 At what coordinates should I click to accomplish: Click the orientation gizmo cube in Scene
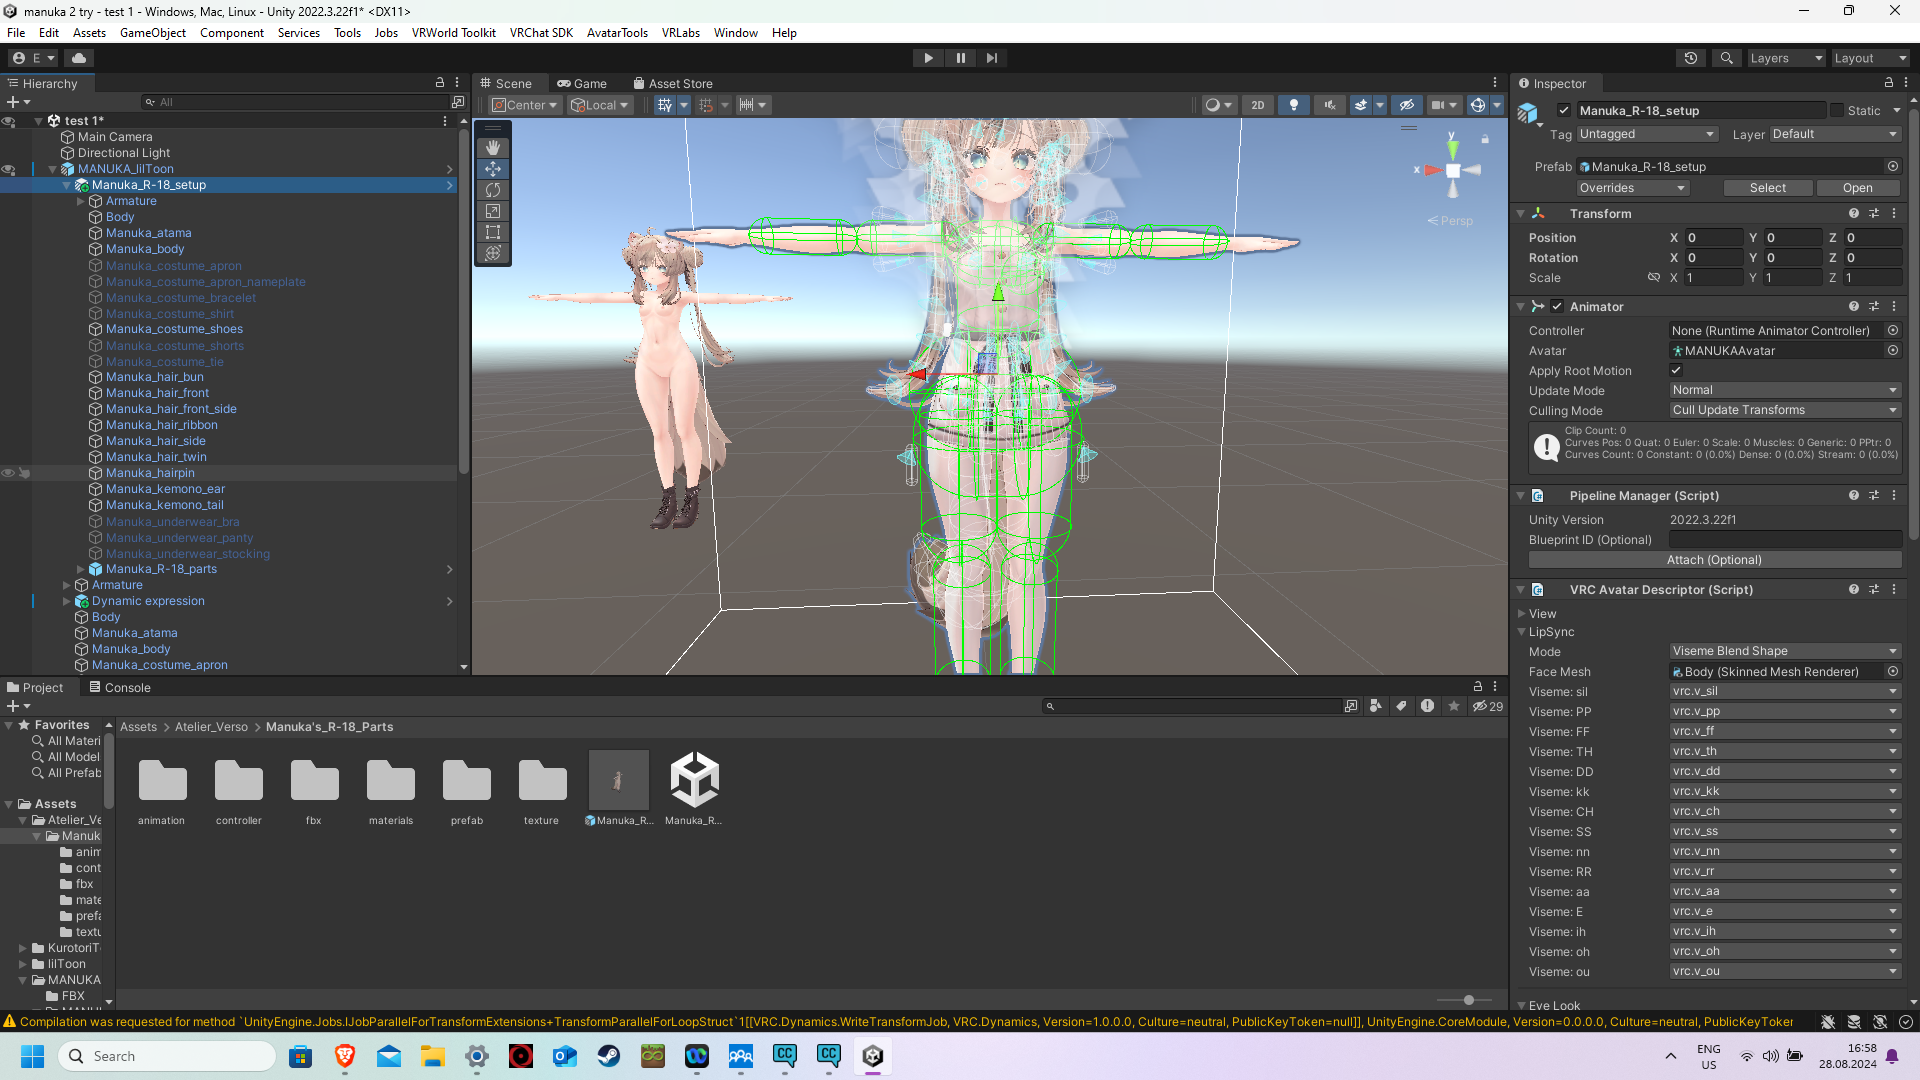[x=1453, y=171]
